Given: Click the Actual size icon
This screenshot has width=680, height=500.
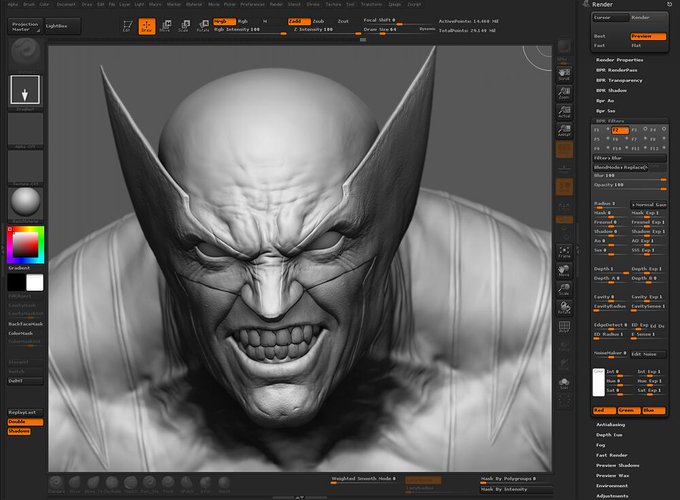Looking at the screenshot, I should tap(564, 111).
